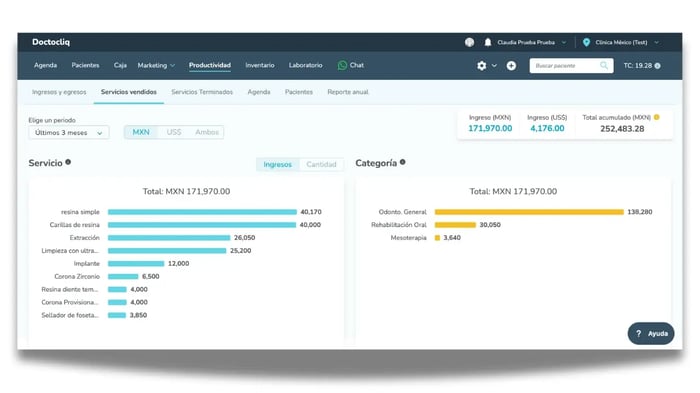Select US$ currency option
Image resolution: width=700 pixels, height=393 pixels.
tap(174, 132)
